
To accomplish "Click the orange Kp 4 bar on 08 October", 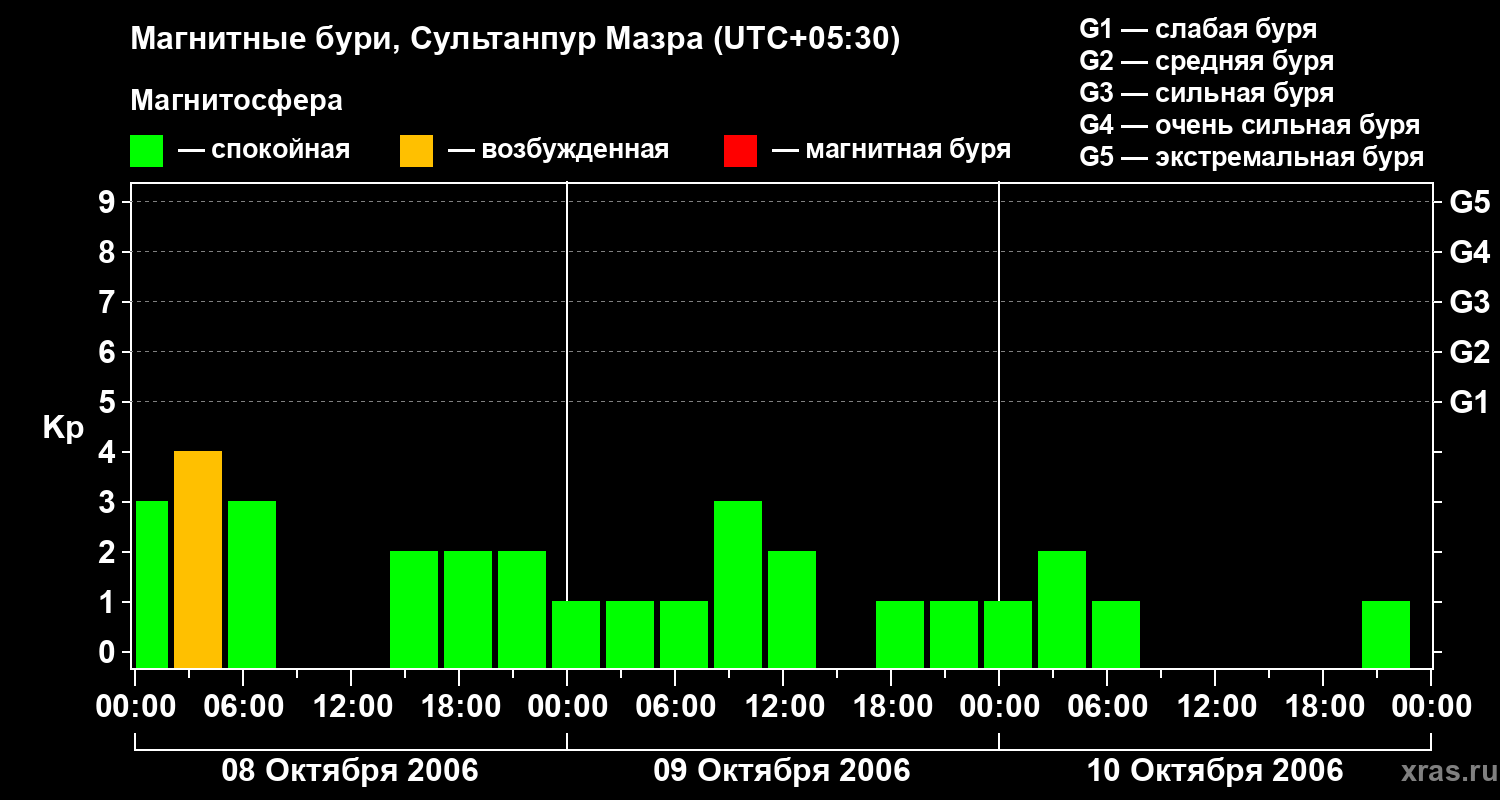I will click(198, 560).
